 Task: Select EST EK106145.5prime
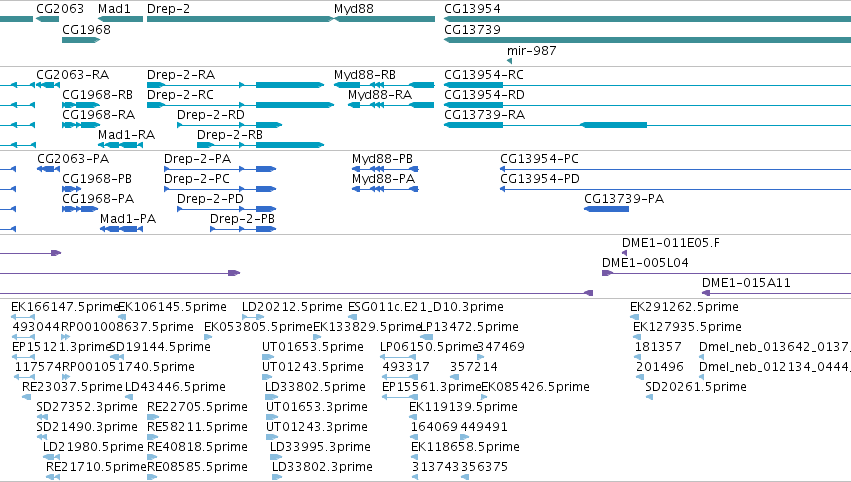click(172, 307)
